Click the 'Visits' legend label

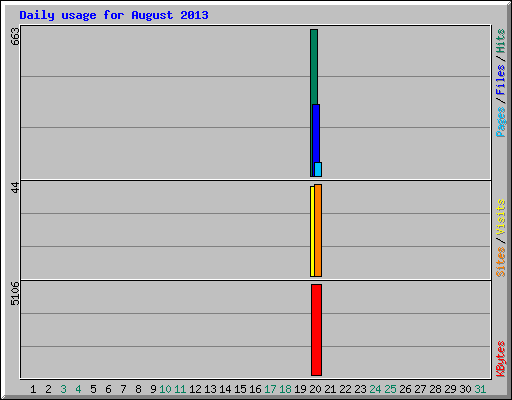coord(501,217)
